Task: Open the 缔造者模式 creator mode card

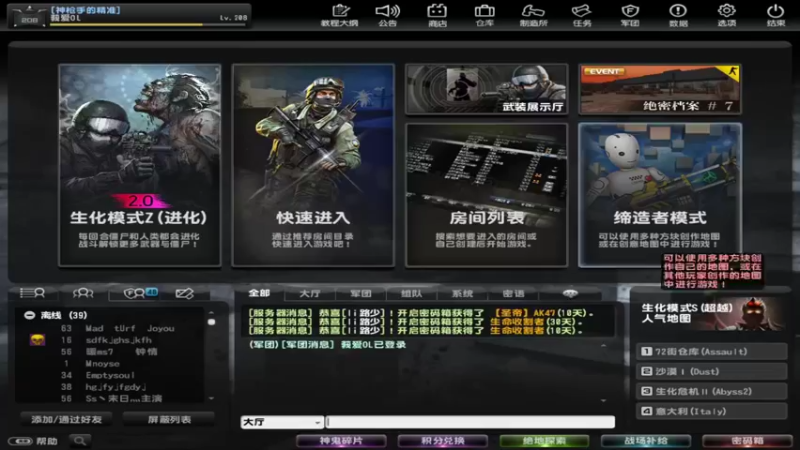Action: coord(660,195)
